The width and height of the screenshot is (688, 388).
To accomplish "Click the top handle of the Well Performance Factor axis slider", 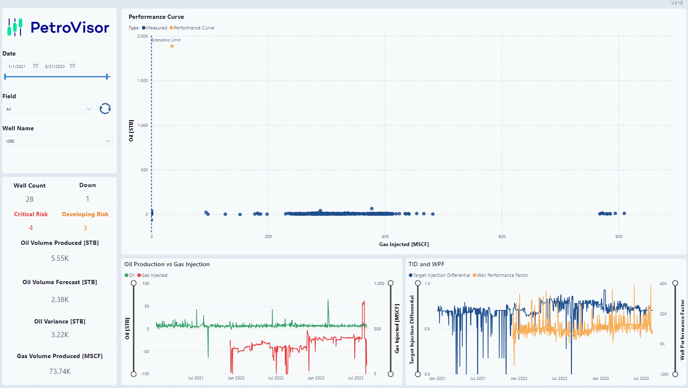I will pos(675,284).
